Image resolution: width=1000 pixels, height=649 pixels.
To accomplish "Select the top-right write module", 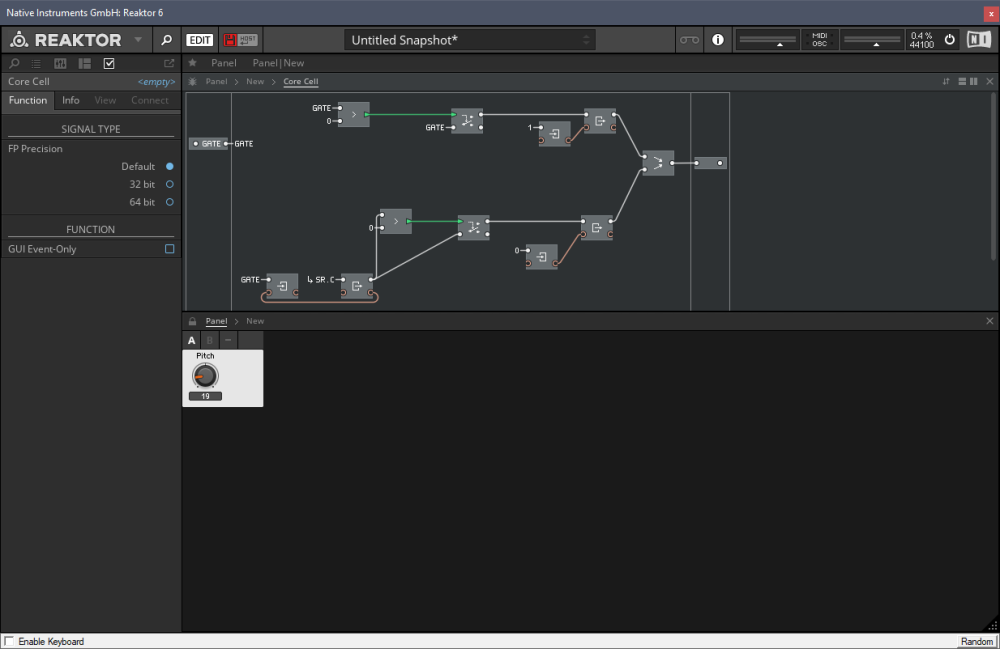I will tap(600, 120).
